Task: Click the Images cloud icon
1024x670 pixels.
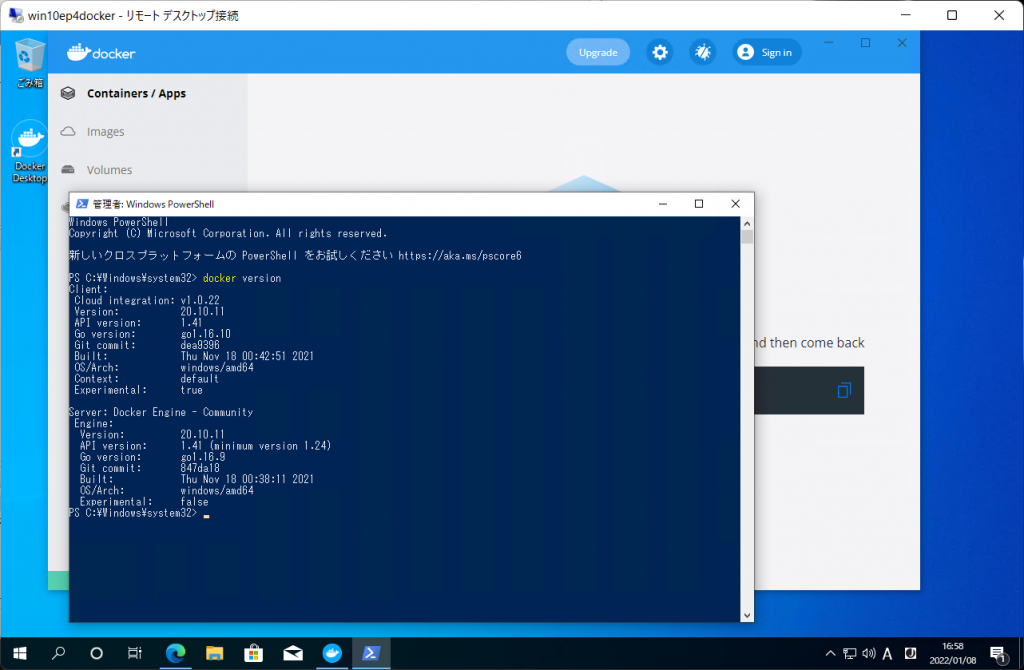Action: point(68,131)
